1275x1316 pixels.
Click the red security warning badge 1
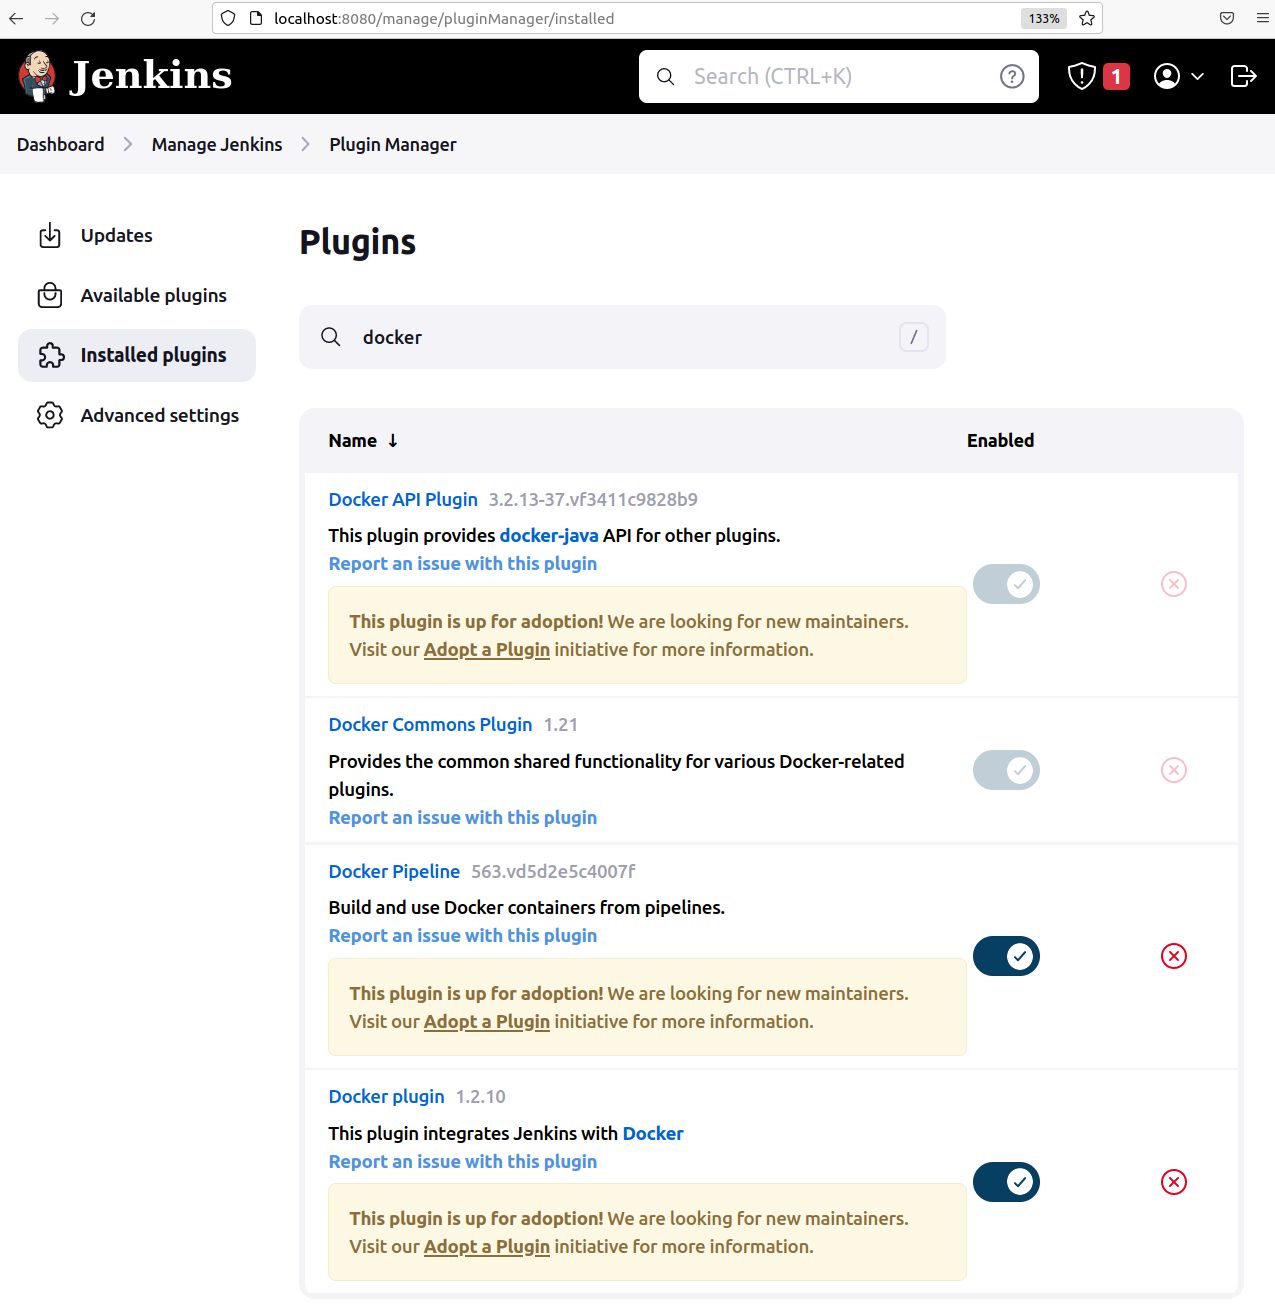pos(1117,76)
